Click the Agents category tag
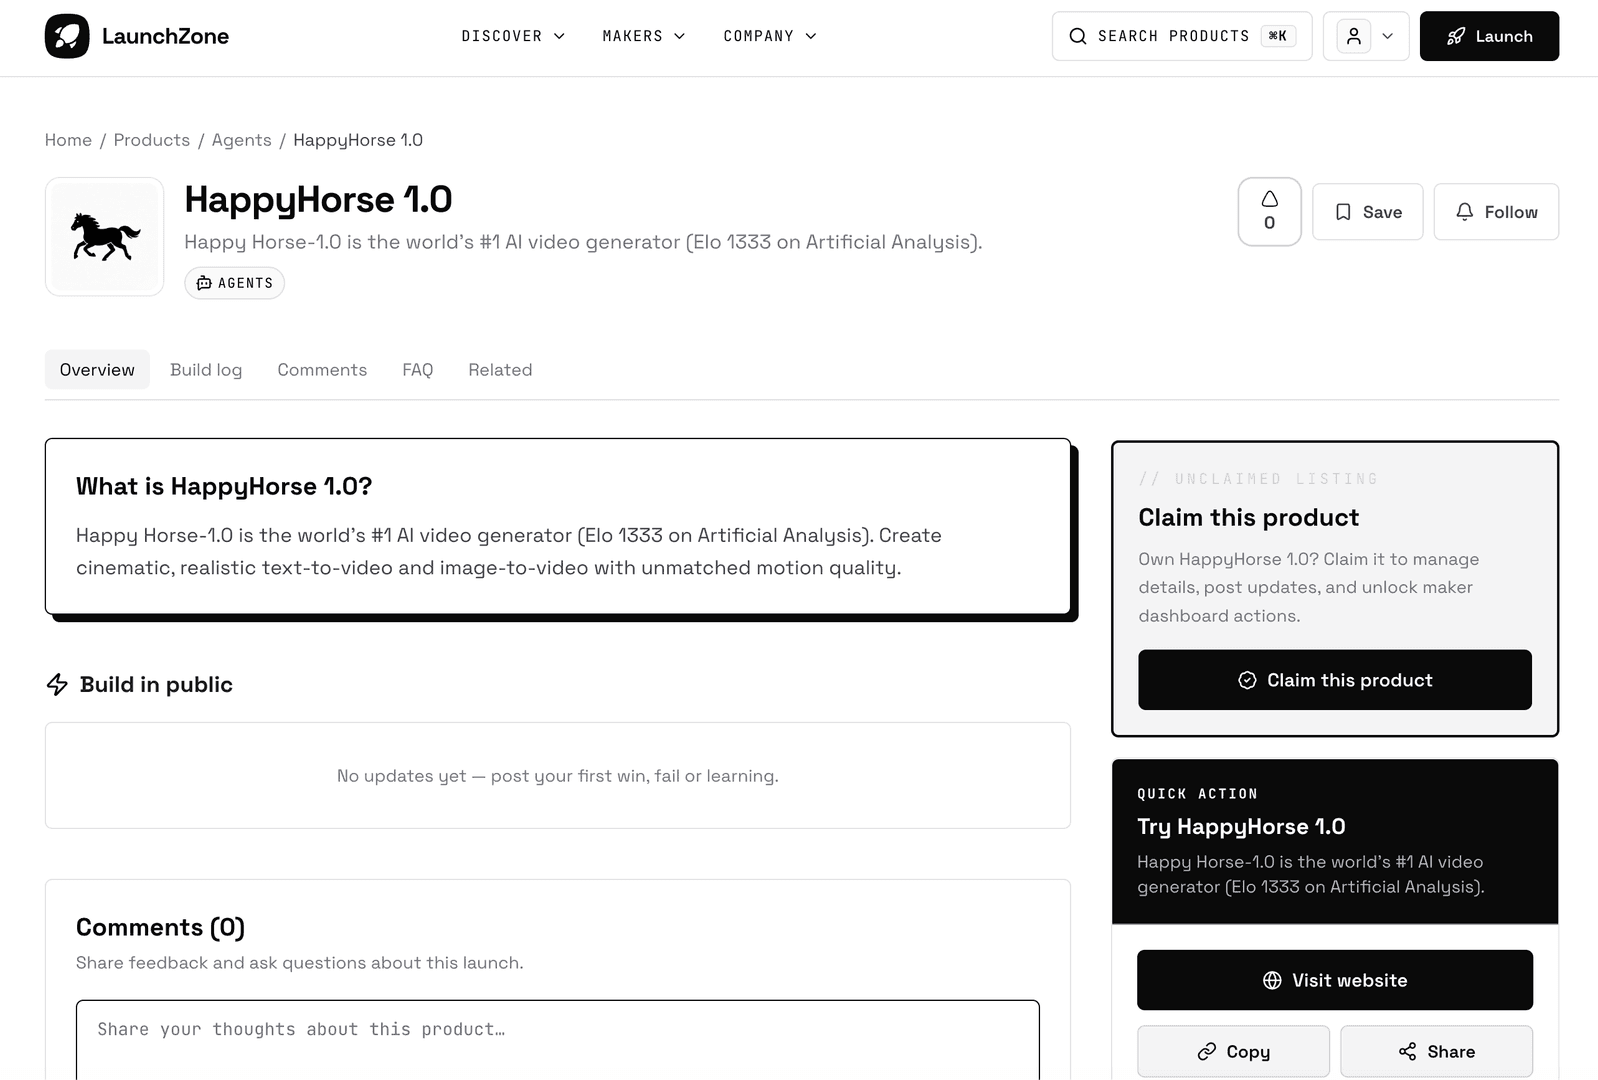Screen dimensions: 1598x1080 [235, 283]
